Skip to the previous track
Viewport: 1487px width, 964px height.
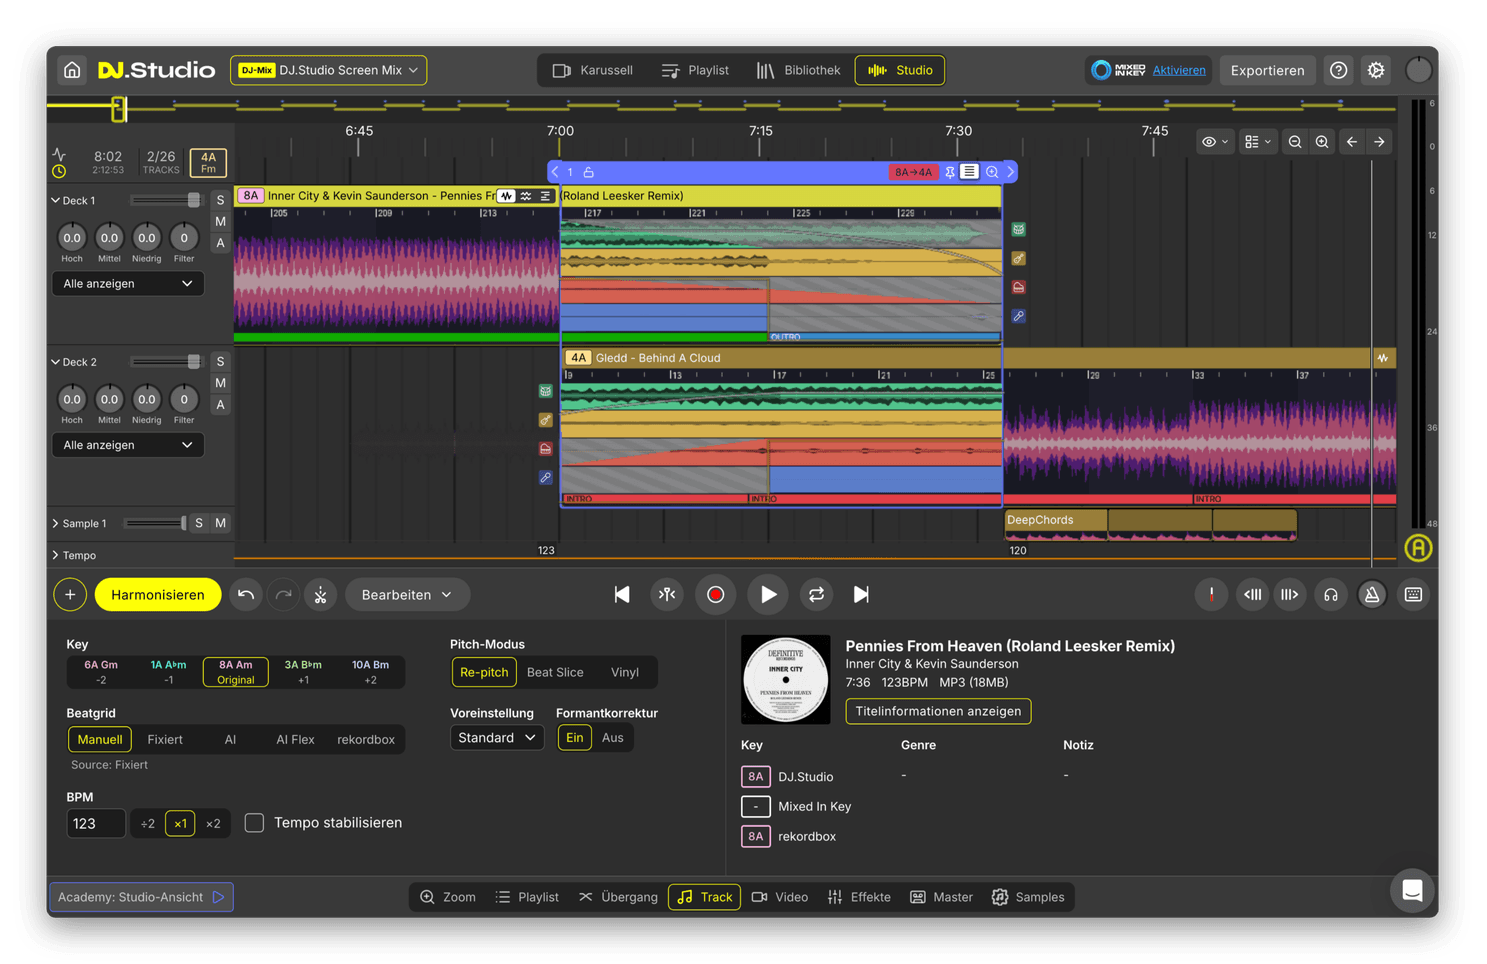(621, 595)
